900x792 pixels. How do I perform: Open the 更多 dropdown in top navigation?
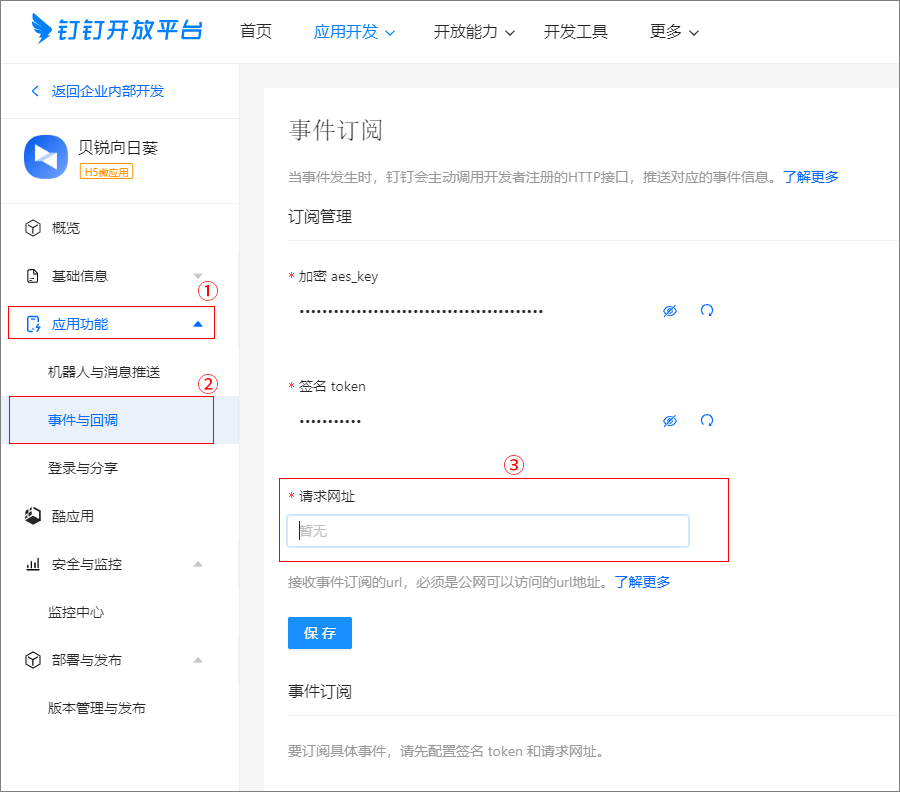pyautogui.click(x=674, y=32)
